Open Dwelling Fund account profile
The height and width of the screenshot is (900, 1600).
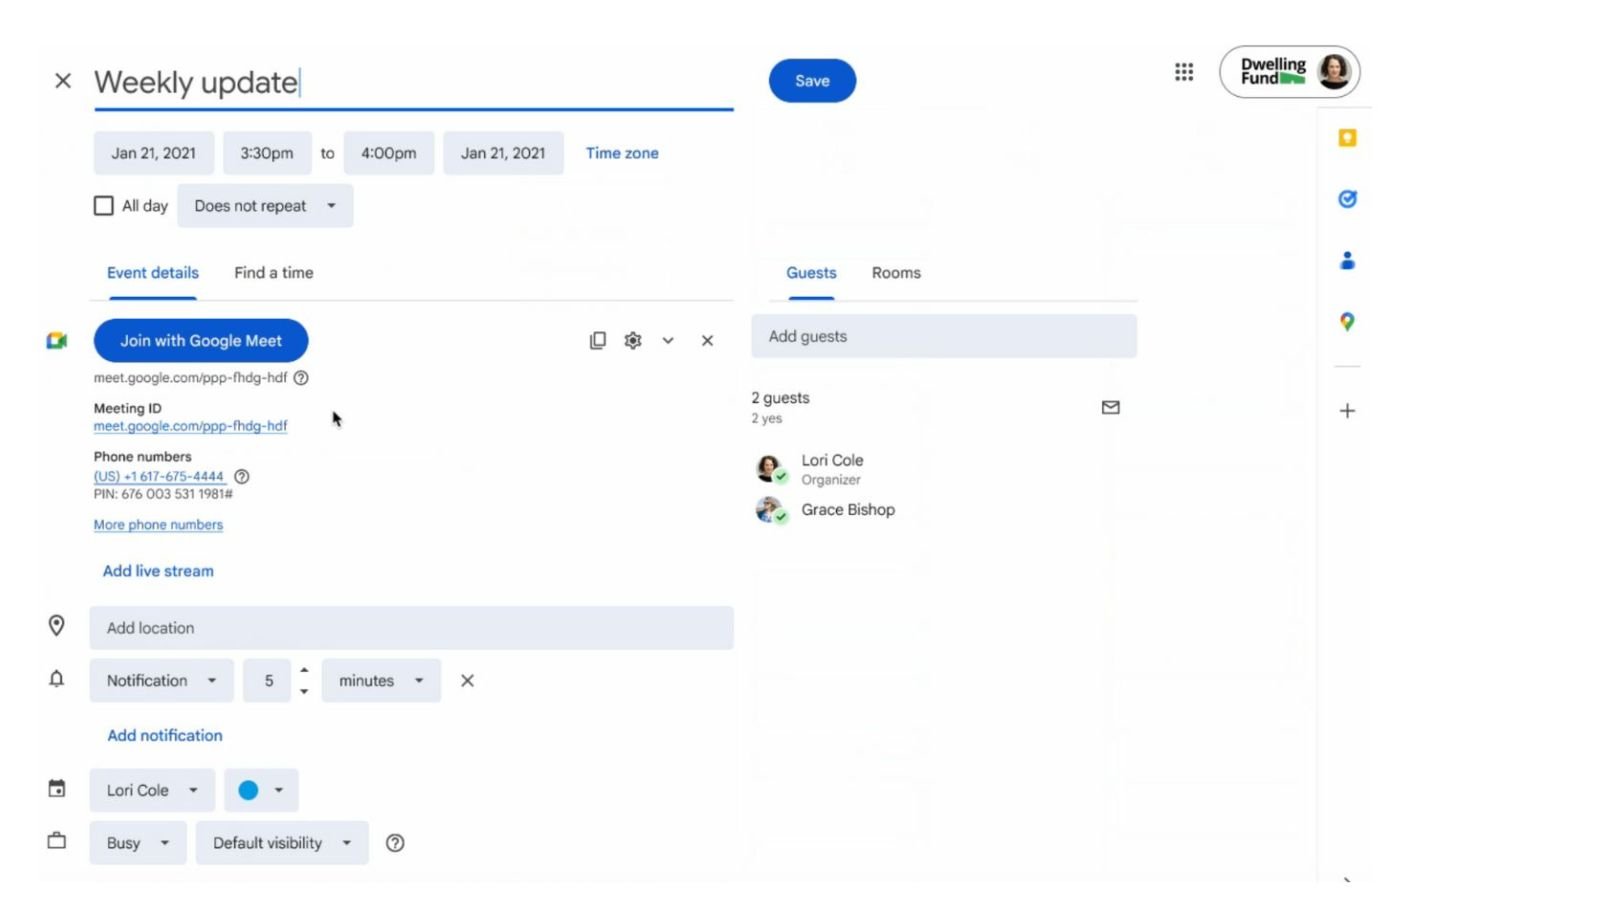pyautogui.click(x=1289, y=72)
